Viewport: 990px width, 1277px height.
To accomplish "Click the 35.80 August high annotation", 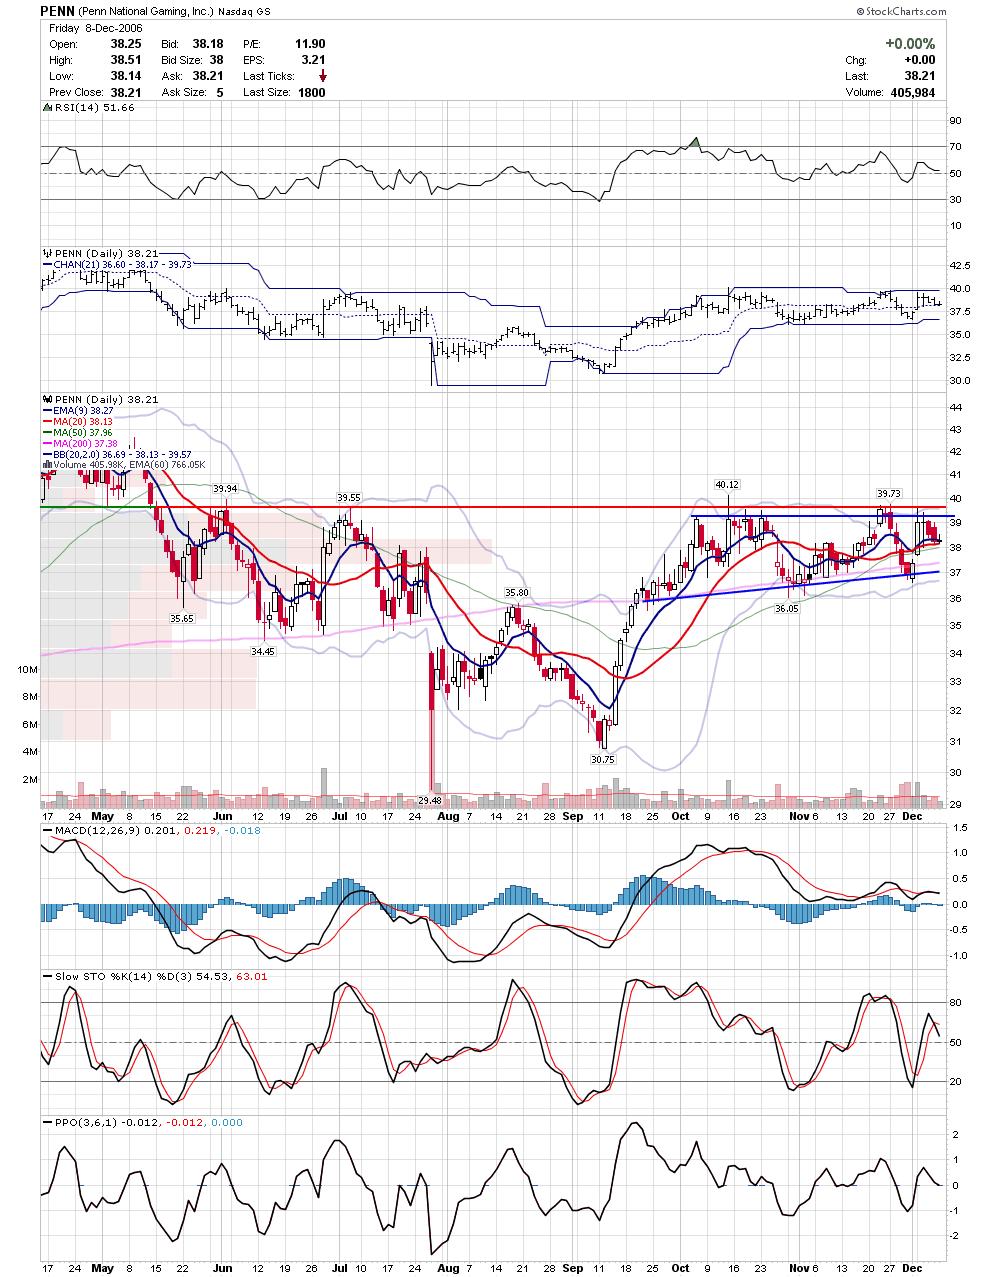I will (x=516, y=593).
